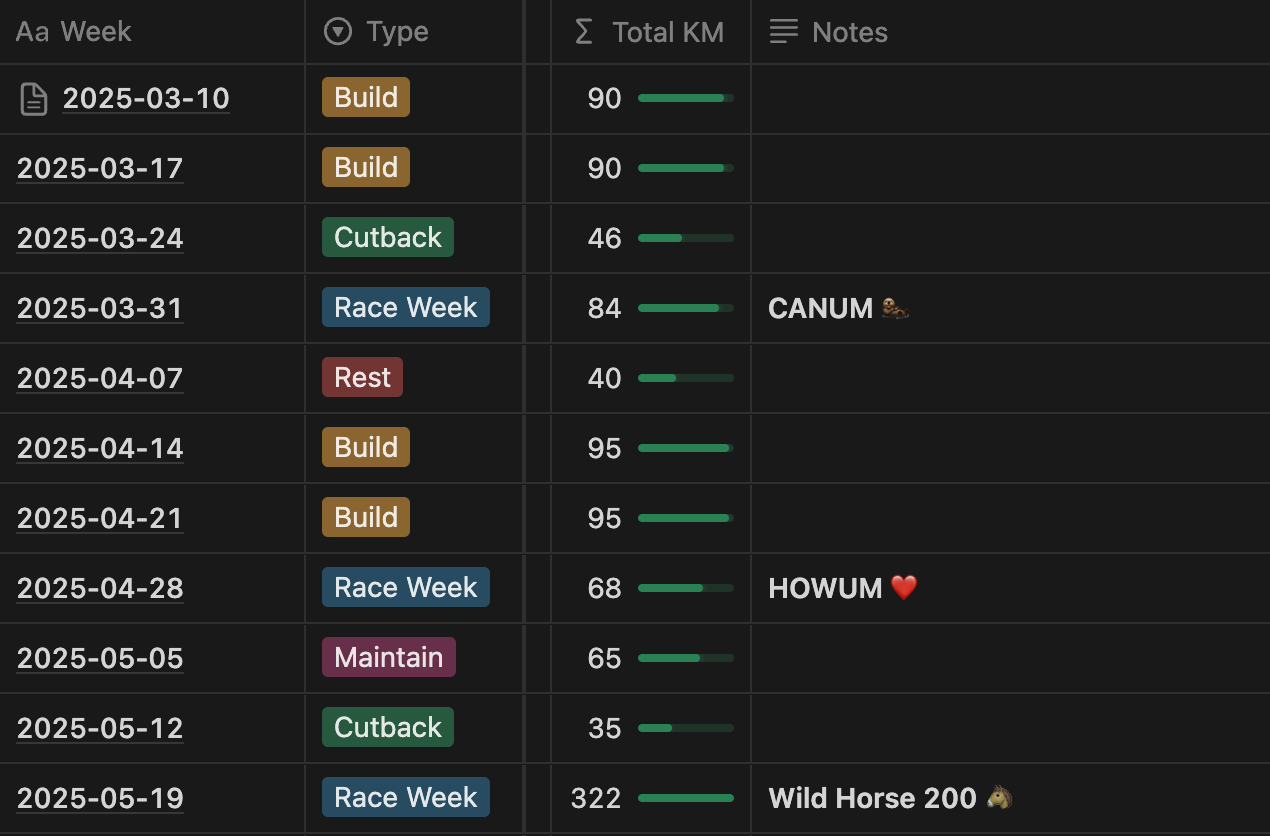Click the CANUM note cell
Image resolution: width=1270 pixels, height=836 pixels.
pos(1010,308)
